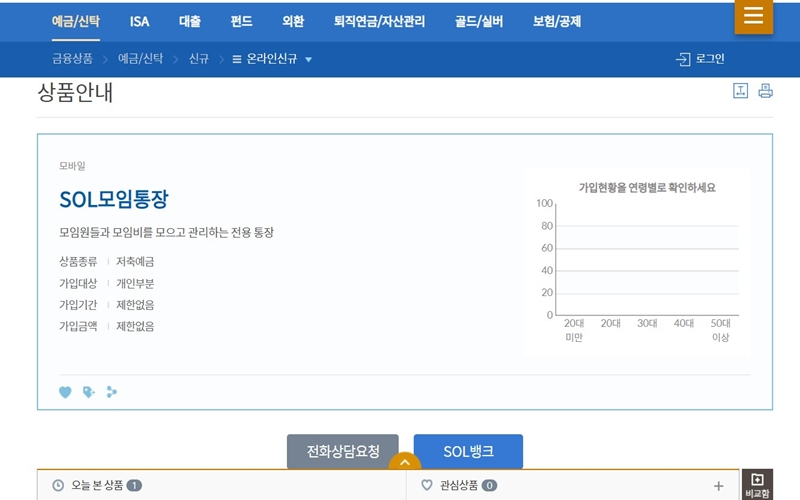Image resolution: width=800 pixels, height=500 pixels.
Task: Click the SOL모임통장 product title
Action: click(x=114, y=199)
